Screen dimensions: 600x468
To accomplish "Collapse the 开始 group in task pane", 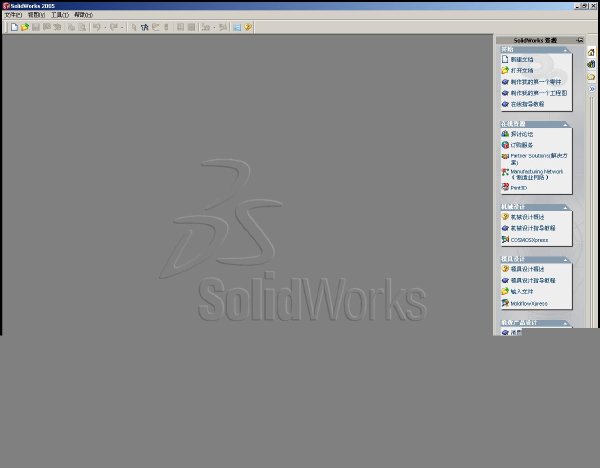I will (565, 50).
